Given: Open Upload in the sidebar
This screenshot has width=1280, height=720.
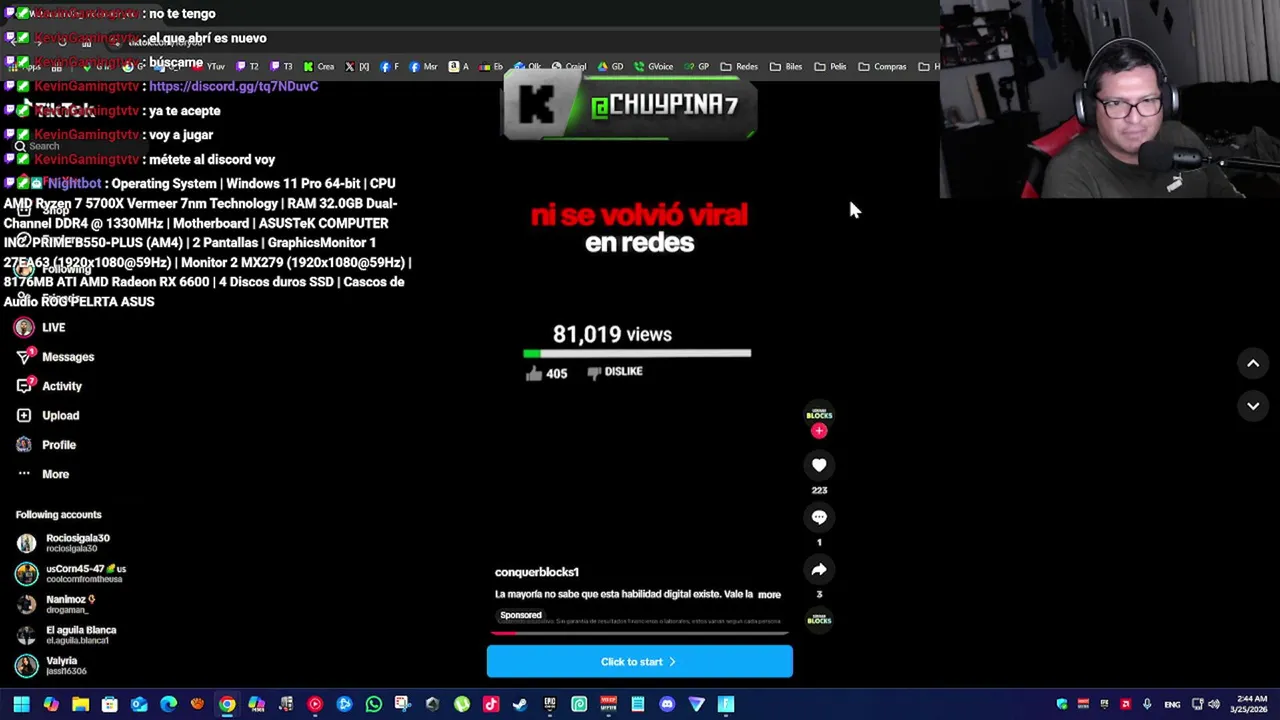Looking at the screenshot, I should coord(48,415).
